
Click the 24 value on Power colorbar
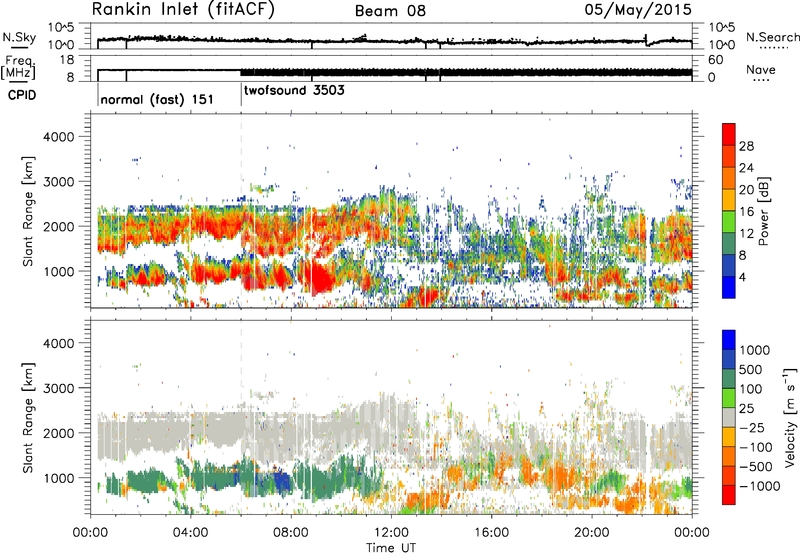(746, 168)
